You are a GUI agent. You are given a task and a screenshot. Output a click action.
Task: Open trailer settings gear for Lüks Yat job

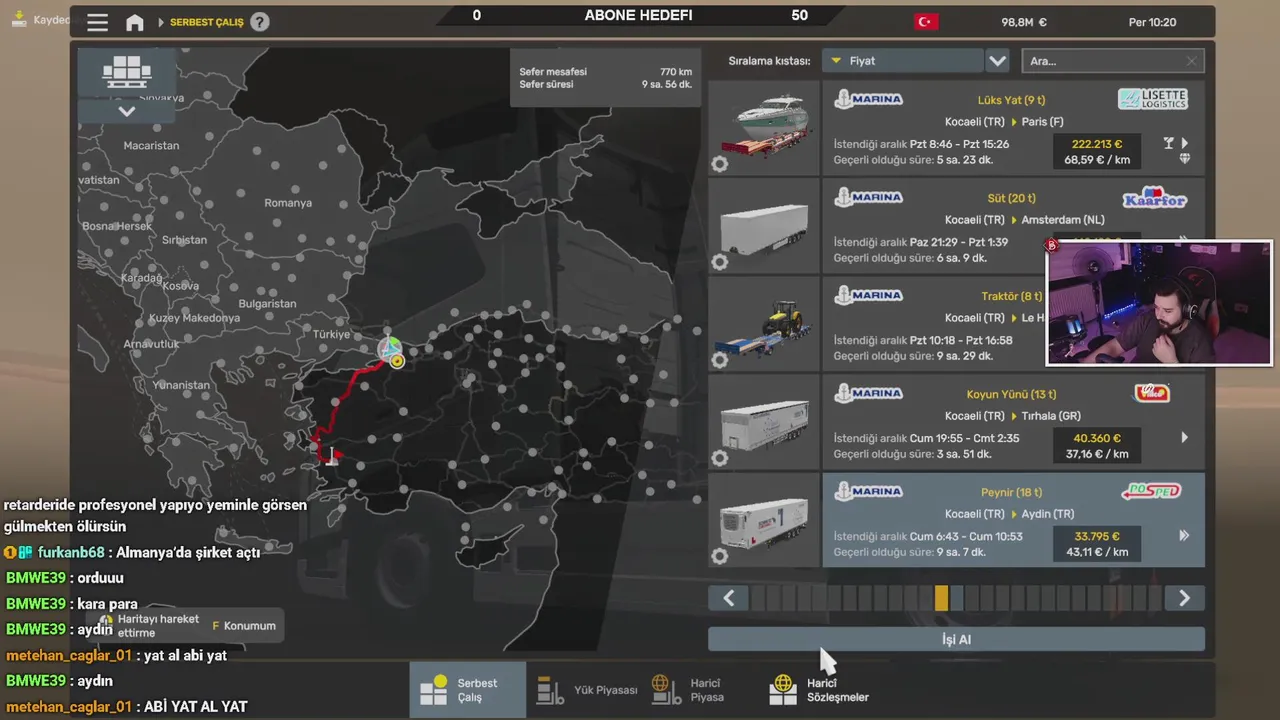(x=719, y=164)
